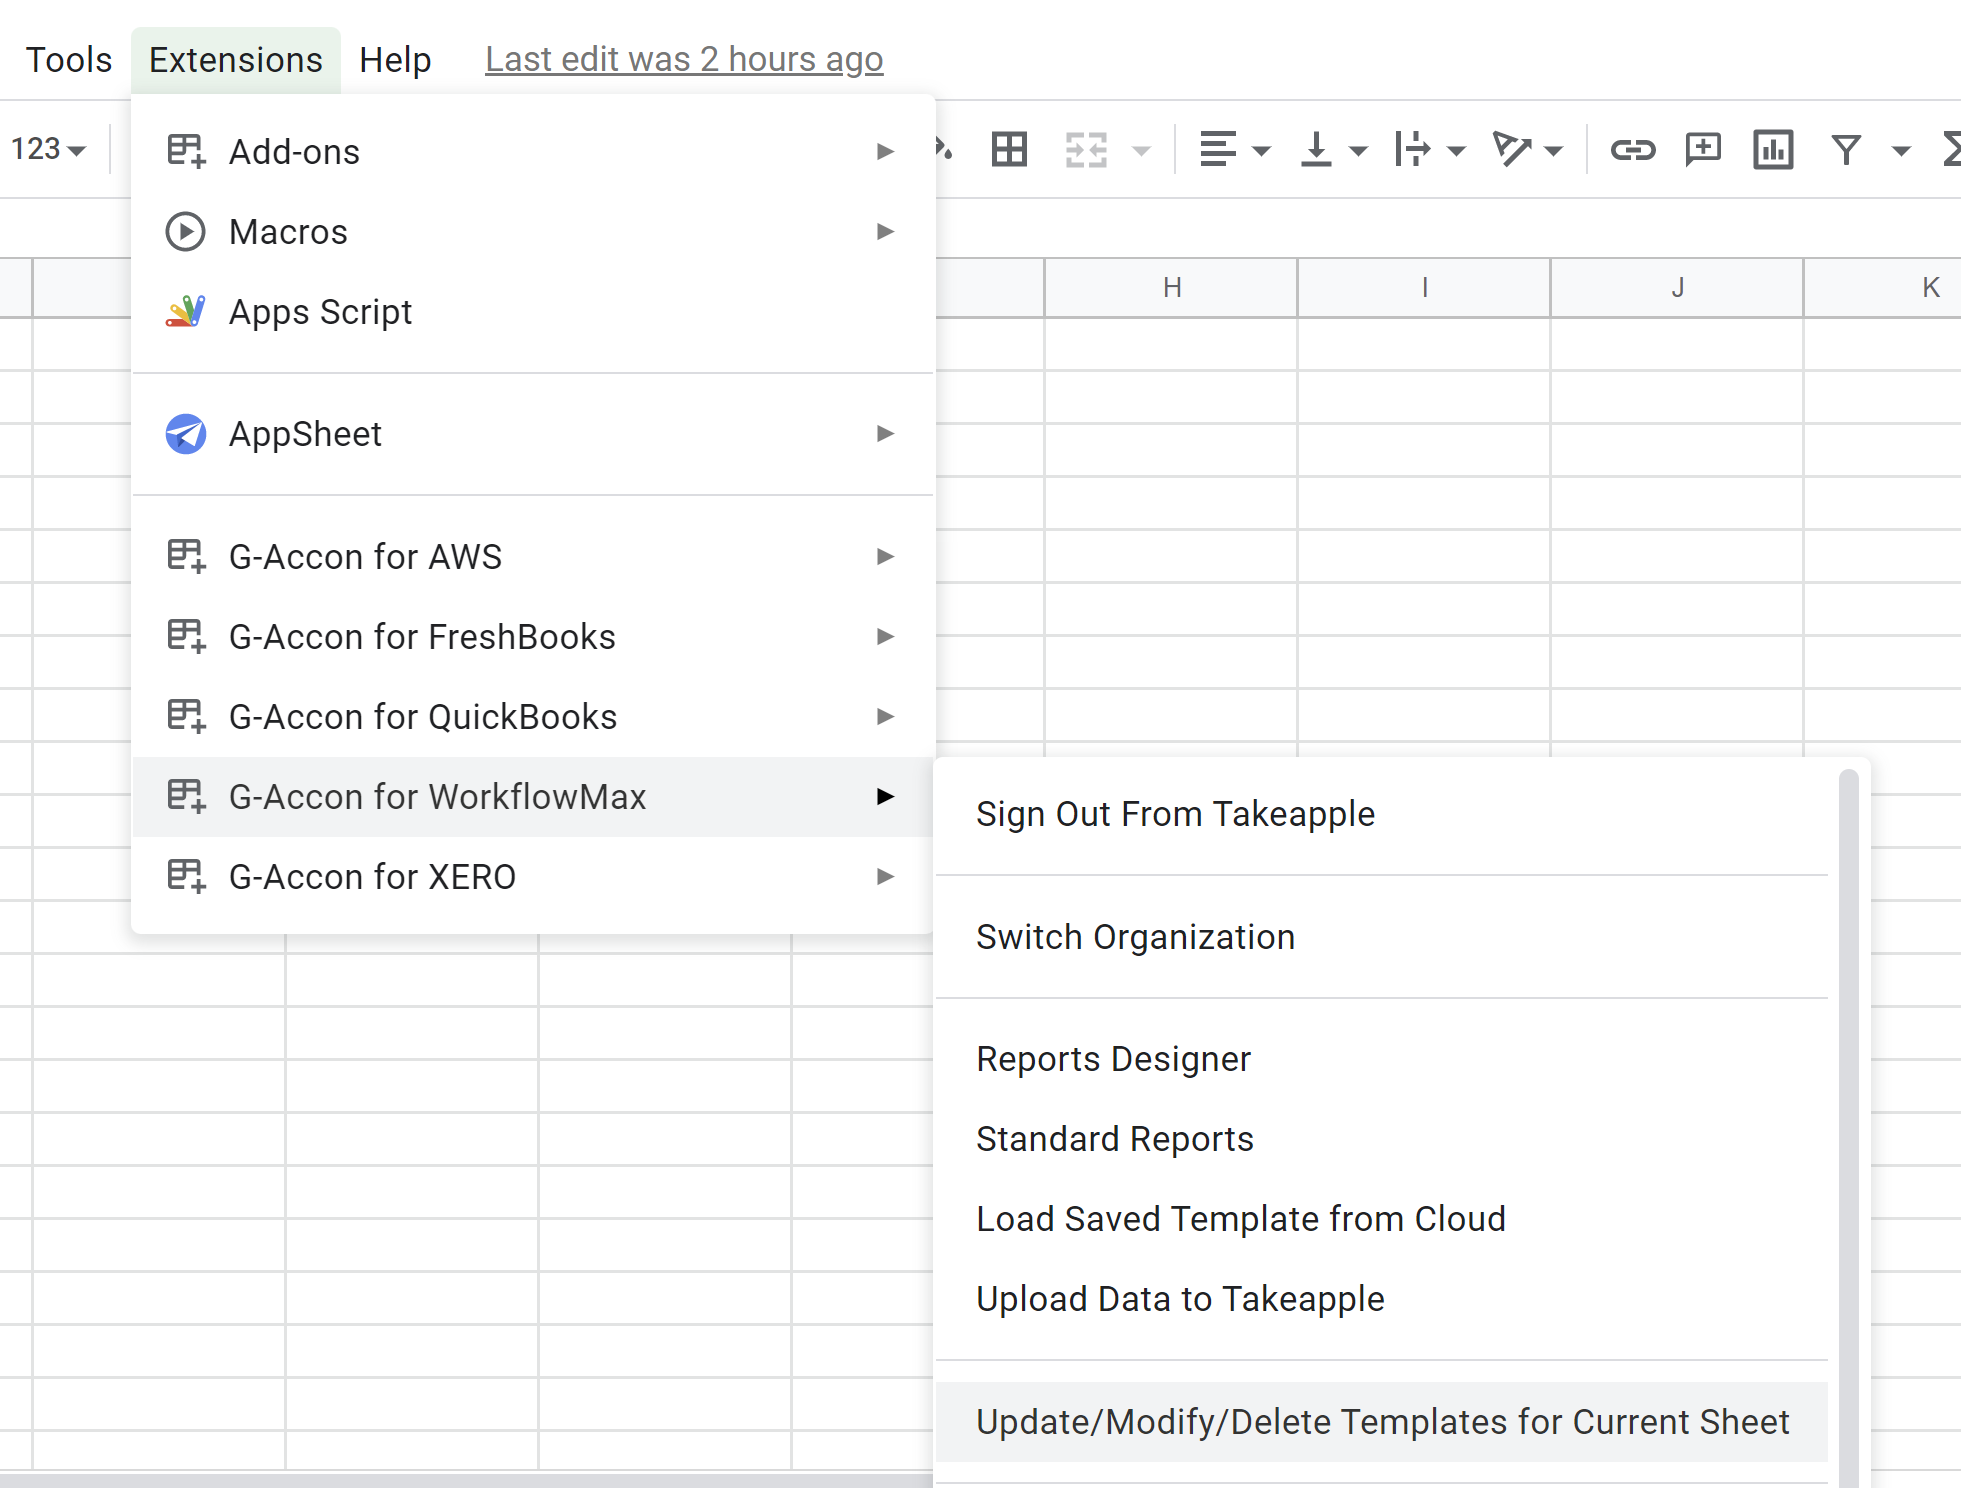Expand the G-Accon for XERO arrow
The height and width of the screenshot is (1488, 1961).
(x=885, y=877)
